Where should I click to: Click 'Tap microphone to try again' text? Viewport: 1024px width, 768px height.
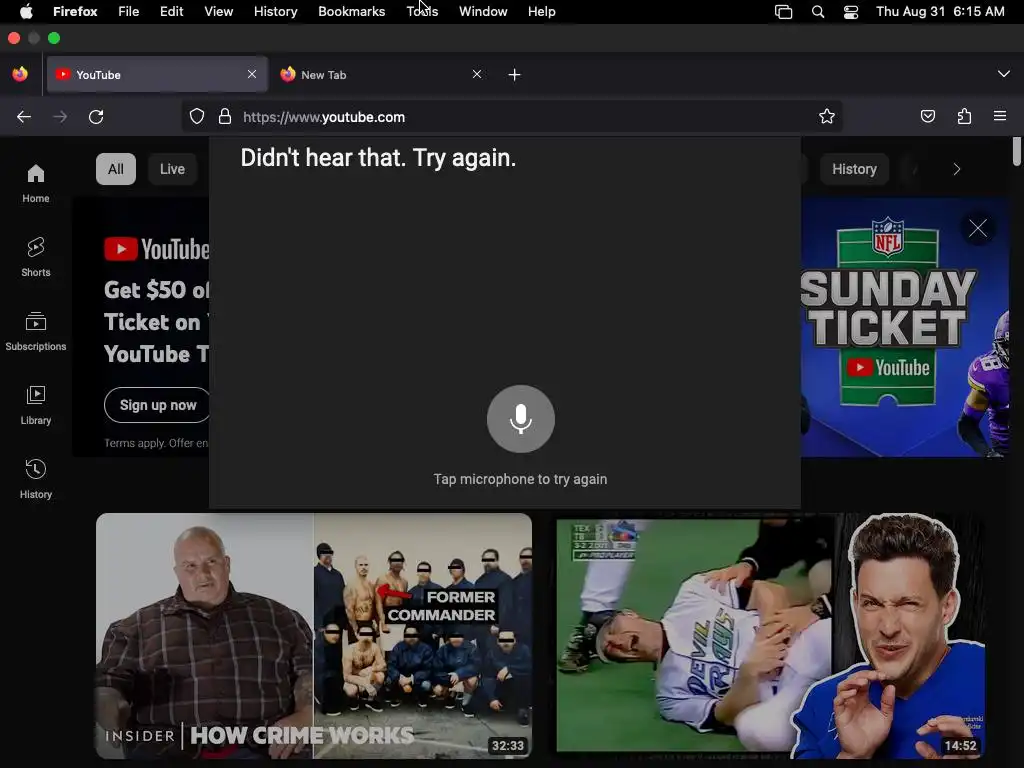point(520,479)
